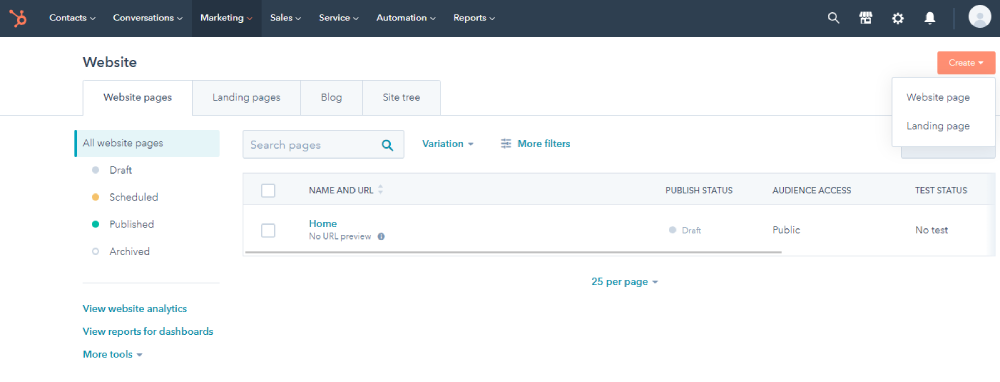Click the magnifier in Search pages box
Screen dimensions: 1000x382
click(x=387, y=145)
